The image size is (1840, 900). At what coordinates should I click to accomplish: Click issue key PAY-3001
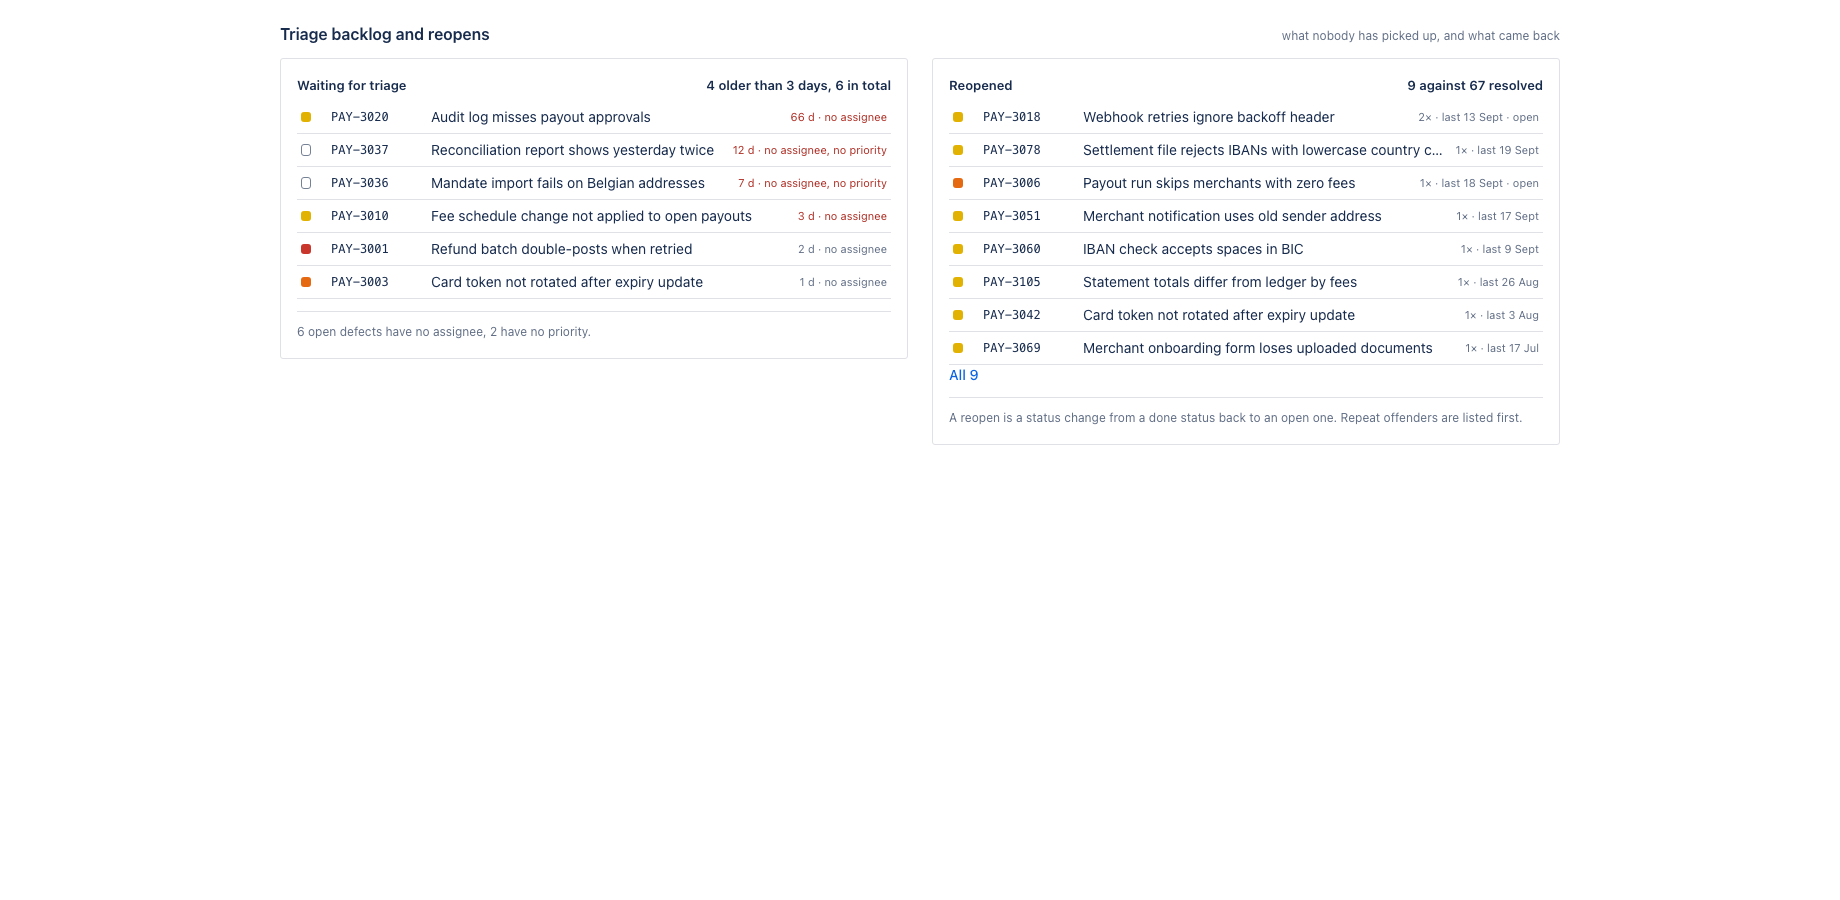(360, 249)
